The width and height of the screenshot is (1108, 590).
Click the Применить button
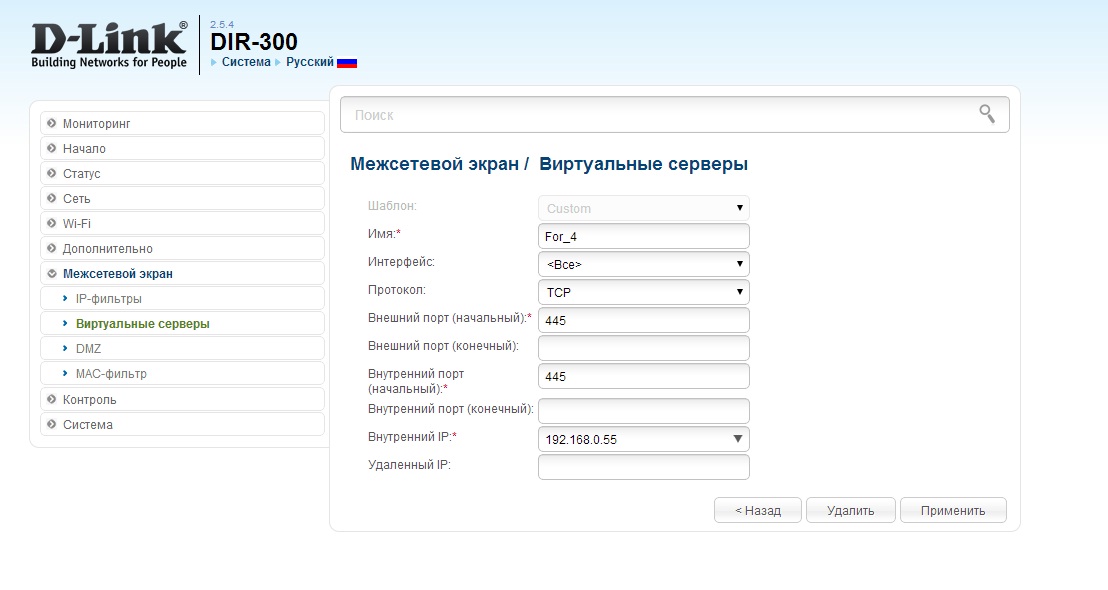pyautogui.click(x=953, y=510)
